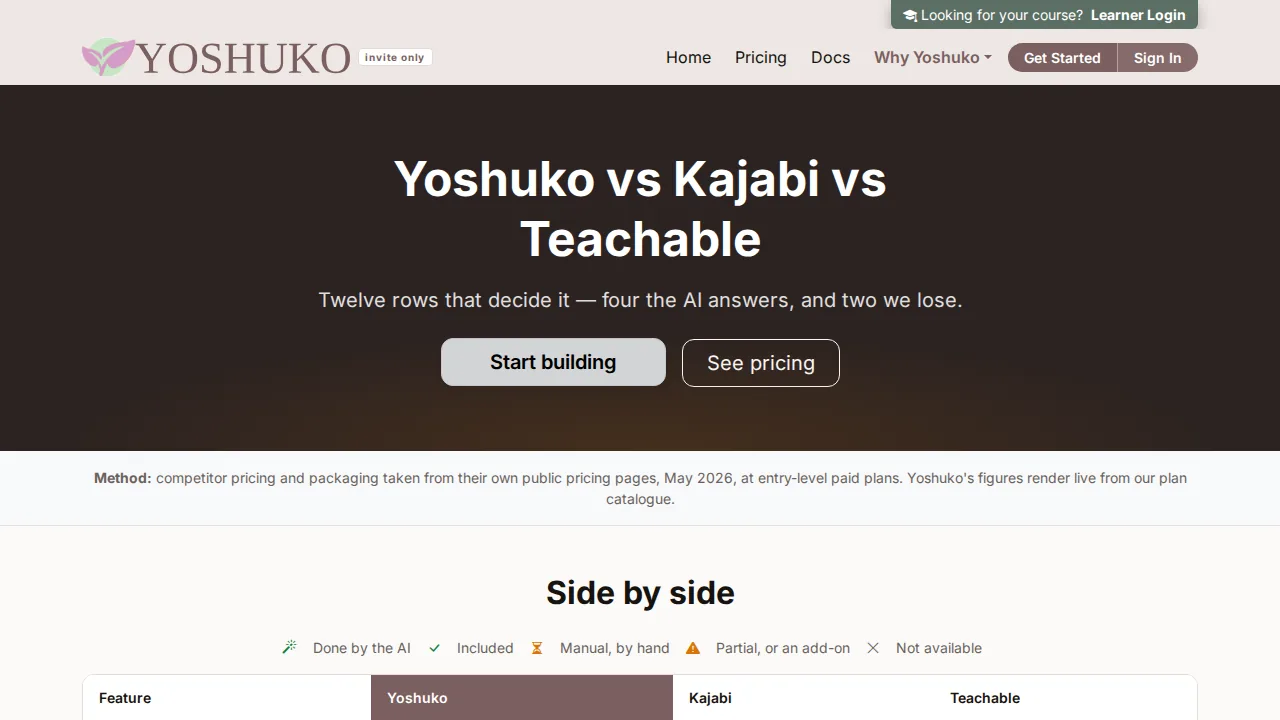Click the Get Started button
The width and height of the screenshot is (1280, 720).
[1062, 58]
